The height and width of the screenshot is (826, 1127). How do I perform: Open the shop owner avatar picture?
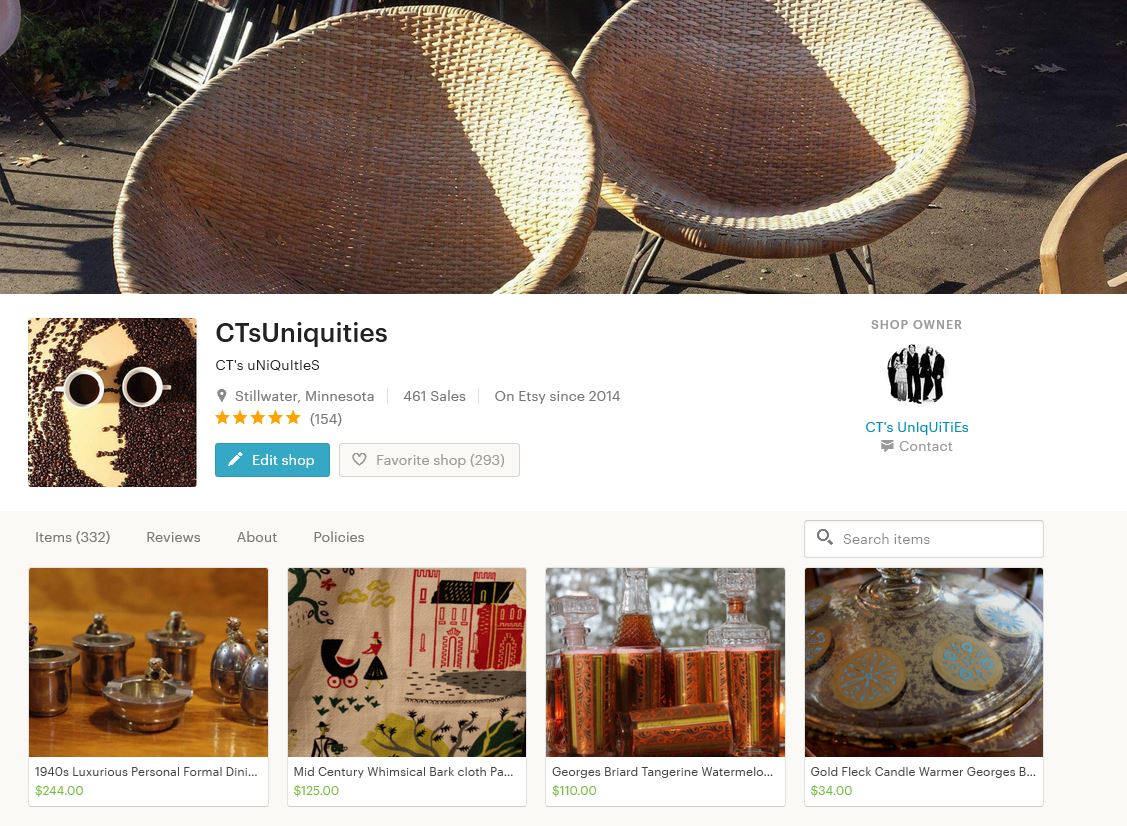pyautogui.click(x=916, y=374)
